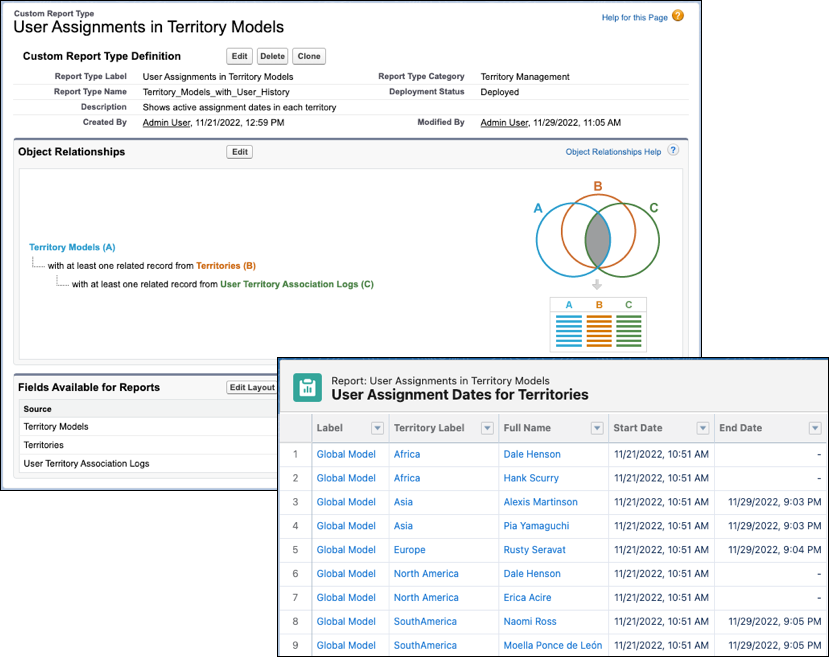This screenshot has height=657, width=829.
Task: Click the Edit button for Custom Report Type Definition
Action: [x=240, y=56]
